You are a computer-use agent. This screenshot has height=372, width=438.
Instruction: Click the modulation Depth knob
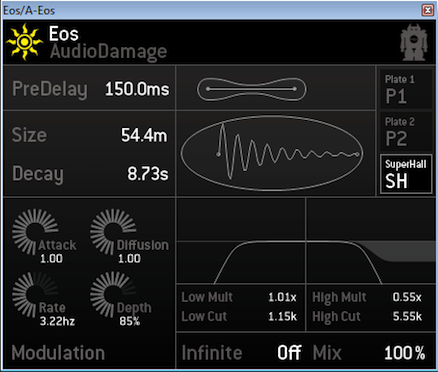pyautogui.click(x=112, y=293)
